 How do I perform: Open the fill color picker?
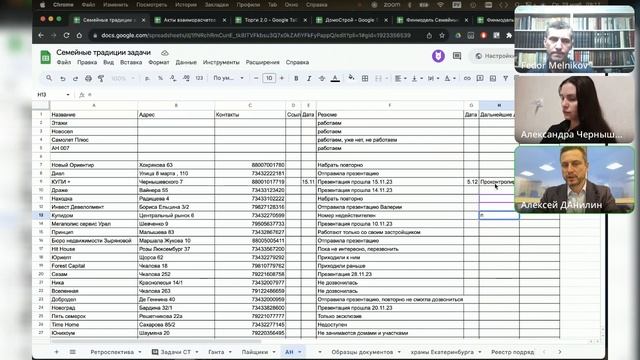[x=351, y=78]
